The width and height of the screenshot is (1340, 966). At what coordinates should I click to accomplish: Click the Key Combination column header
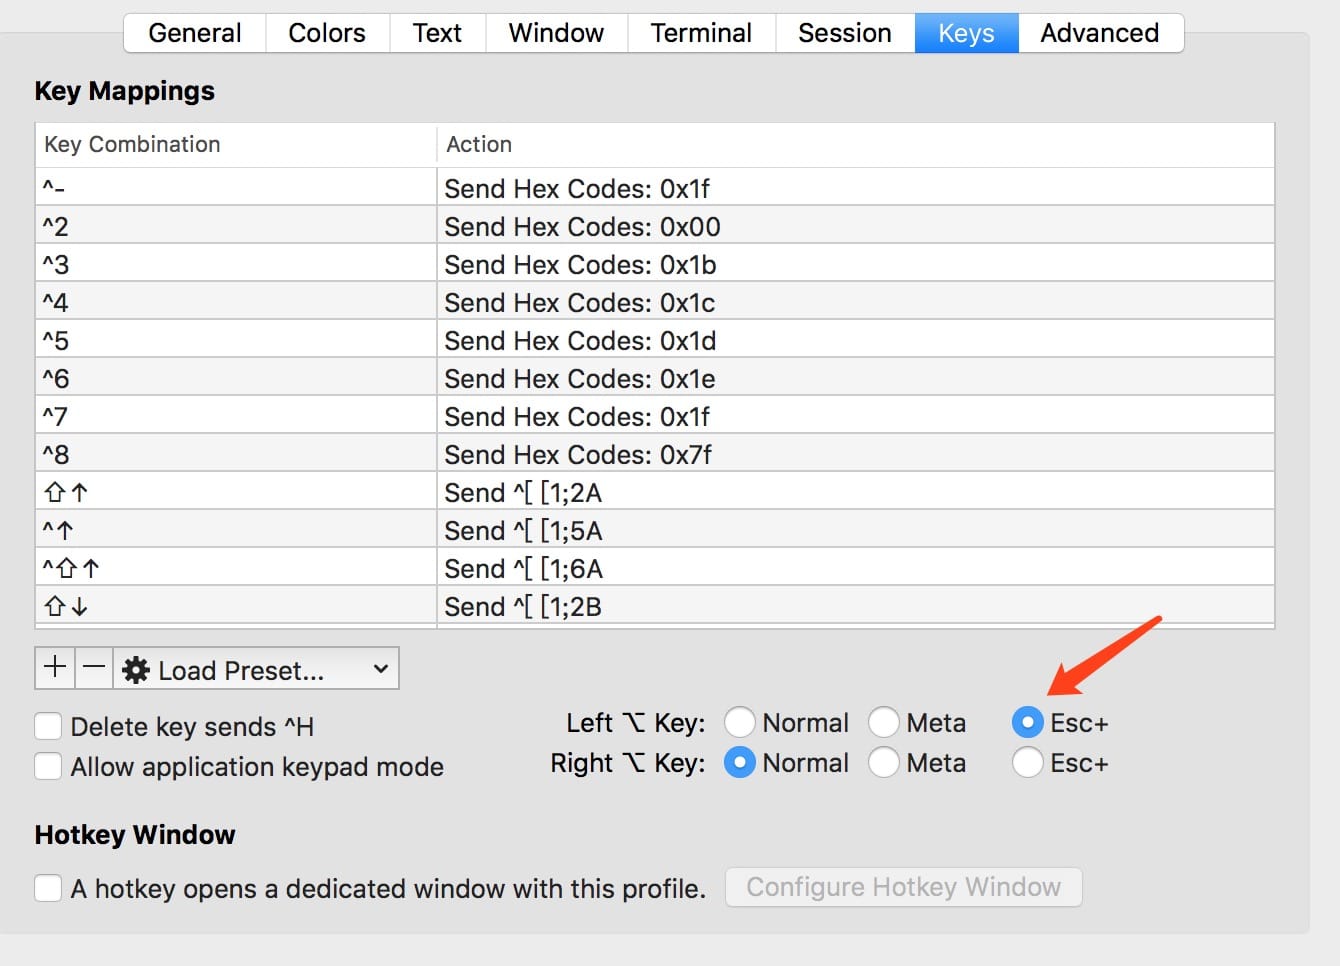[235, 144]
